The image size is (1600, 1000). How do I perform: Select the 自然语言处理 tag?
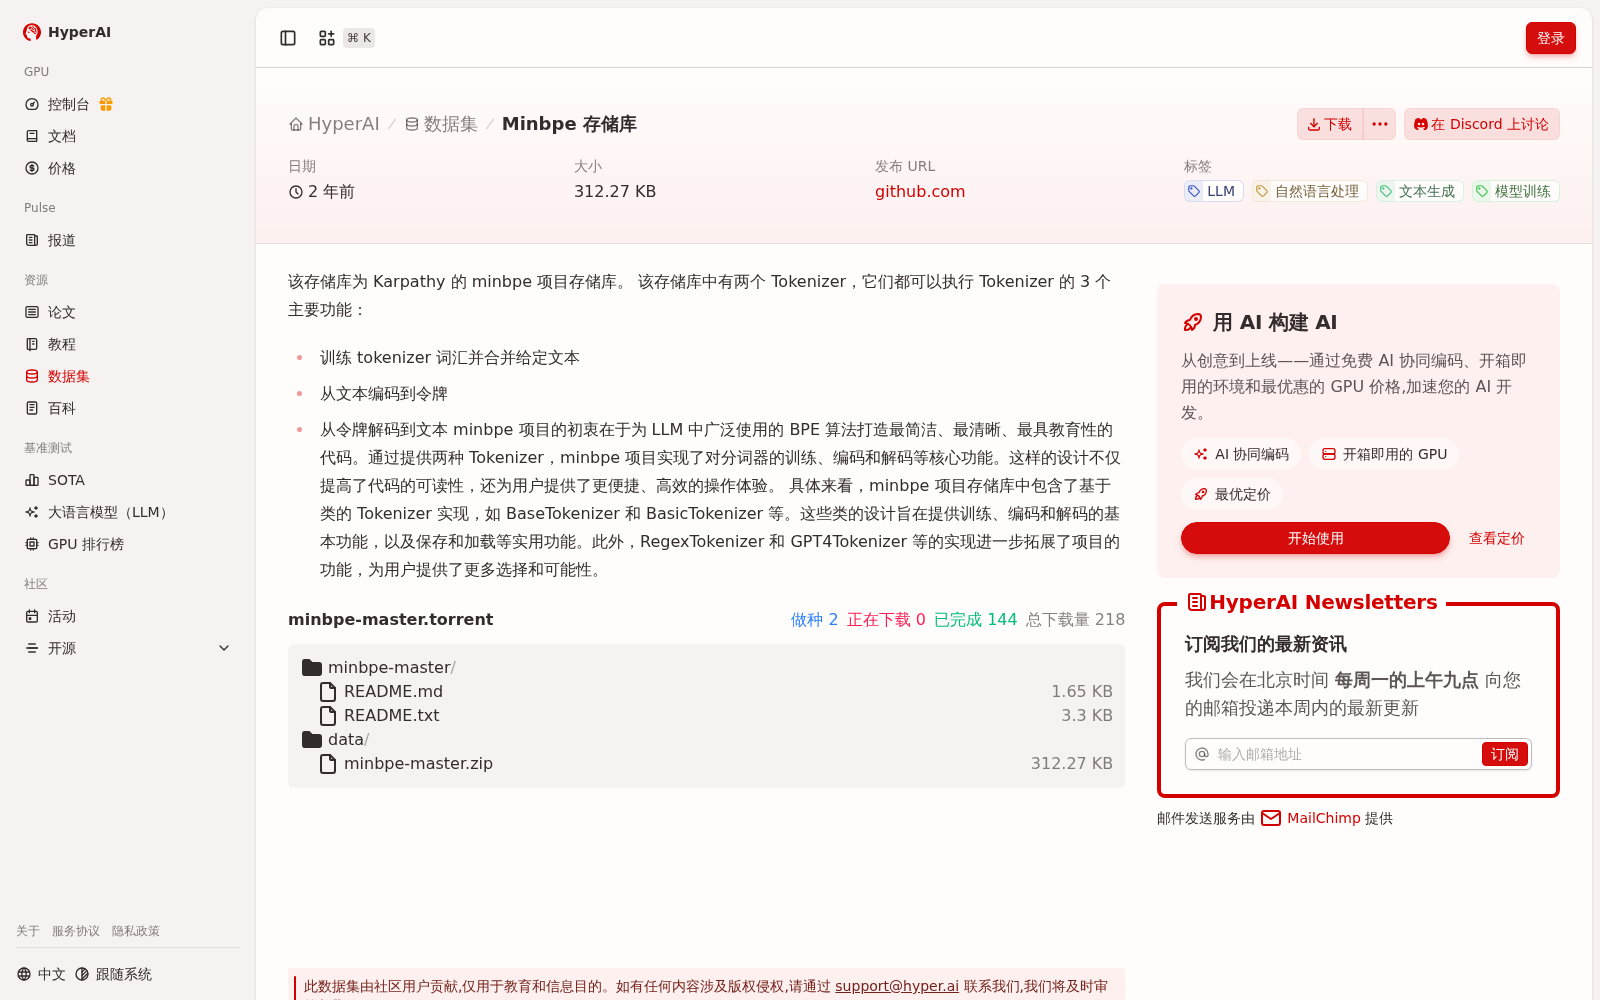1309,191
